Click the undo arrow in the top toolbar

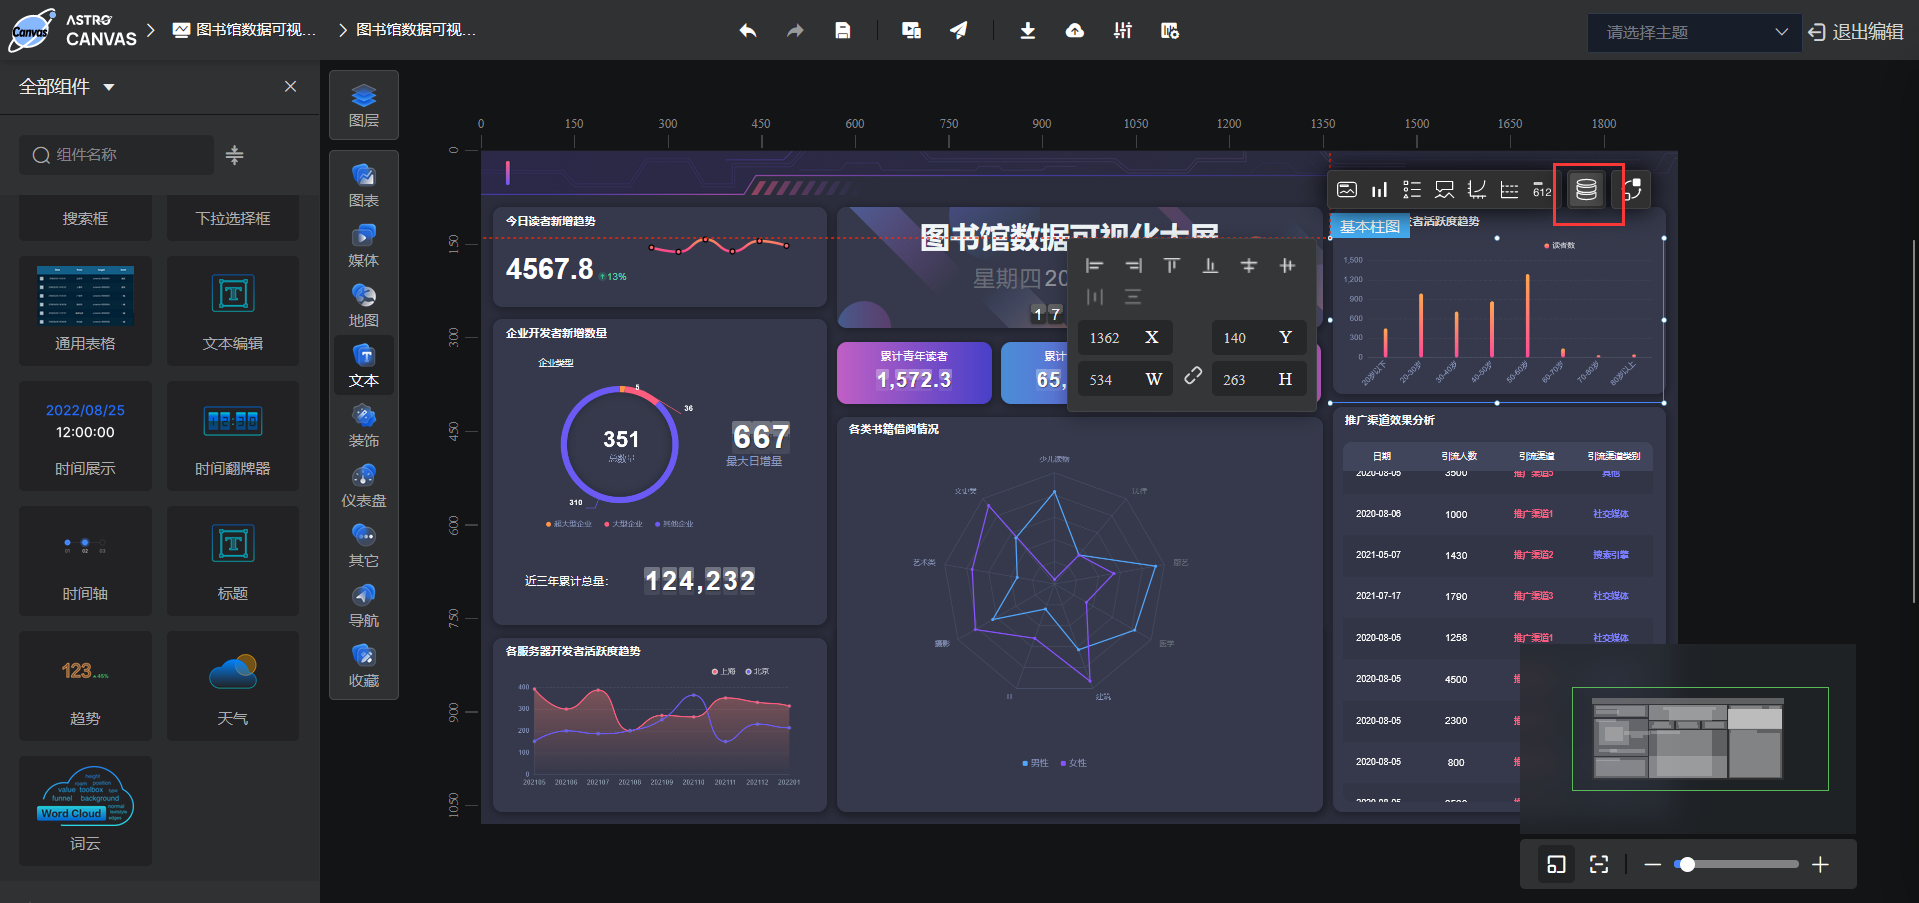click(747, 31)
